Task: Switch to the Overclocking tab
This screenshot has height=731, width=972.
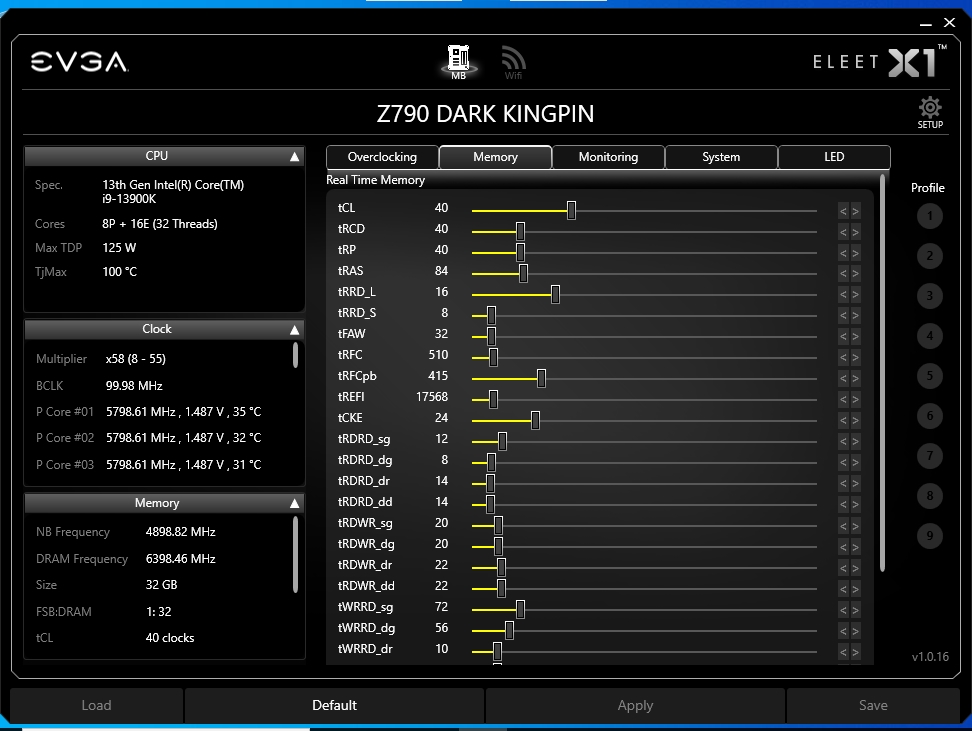Action: tap(382, 157)
